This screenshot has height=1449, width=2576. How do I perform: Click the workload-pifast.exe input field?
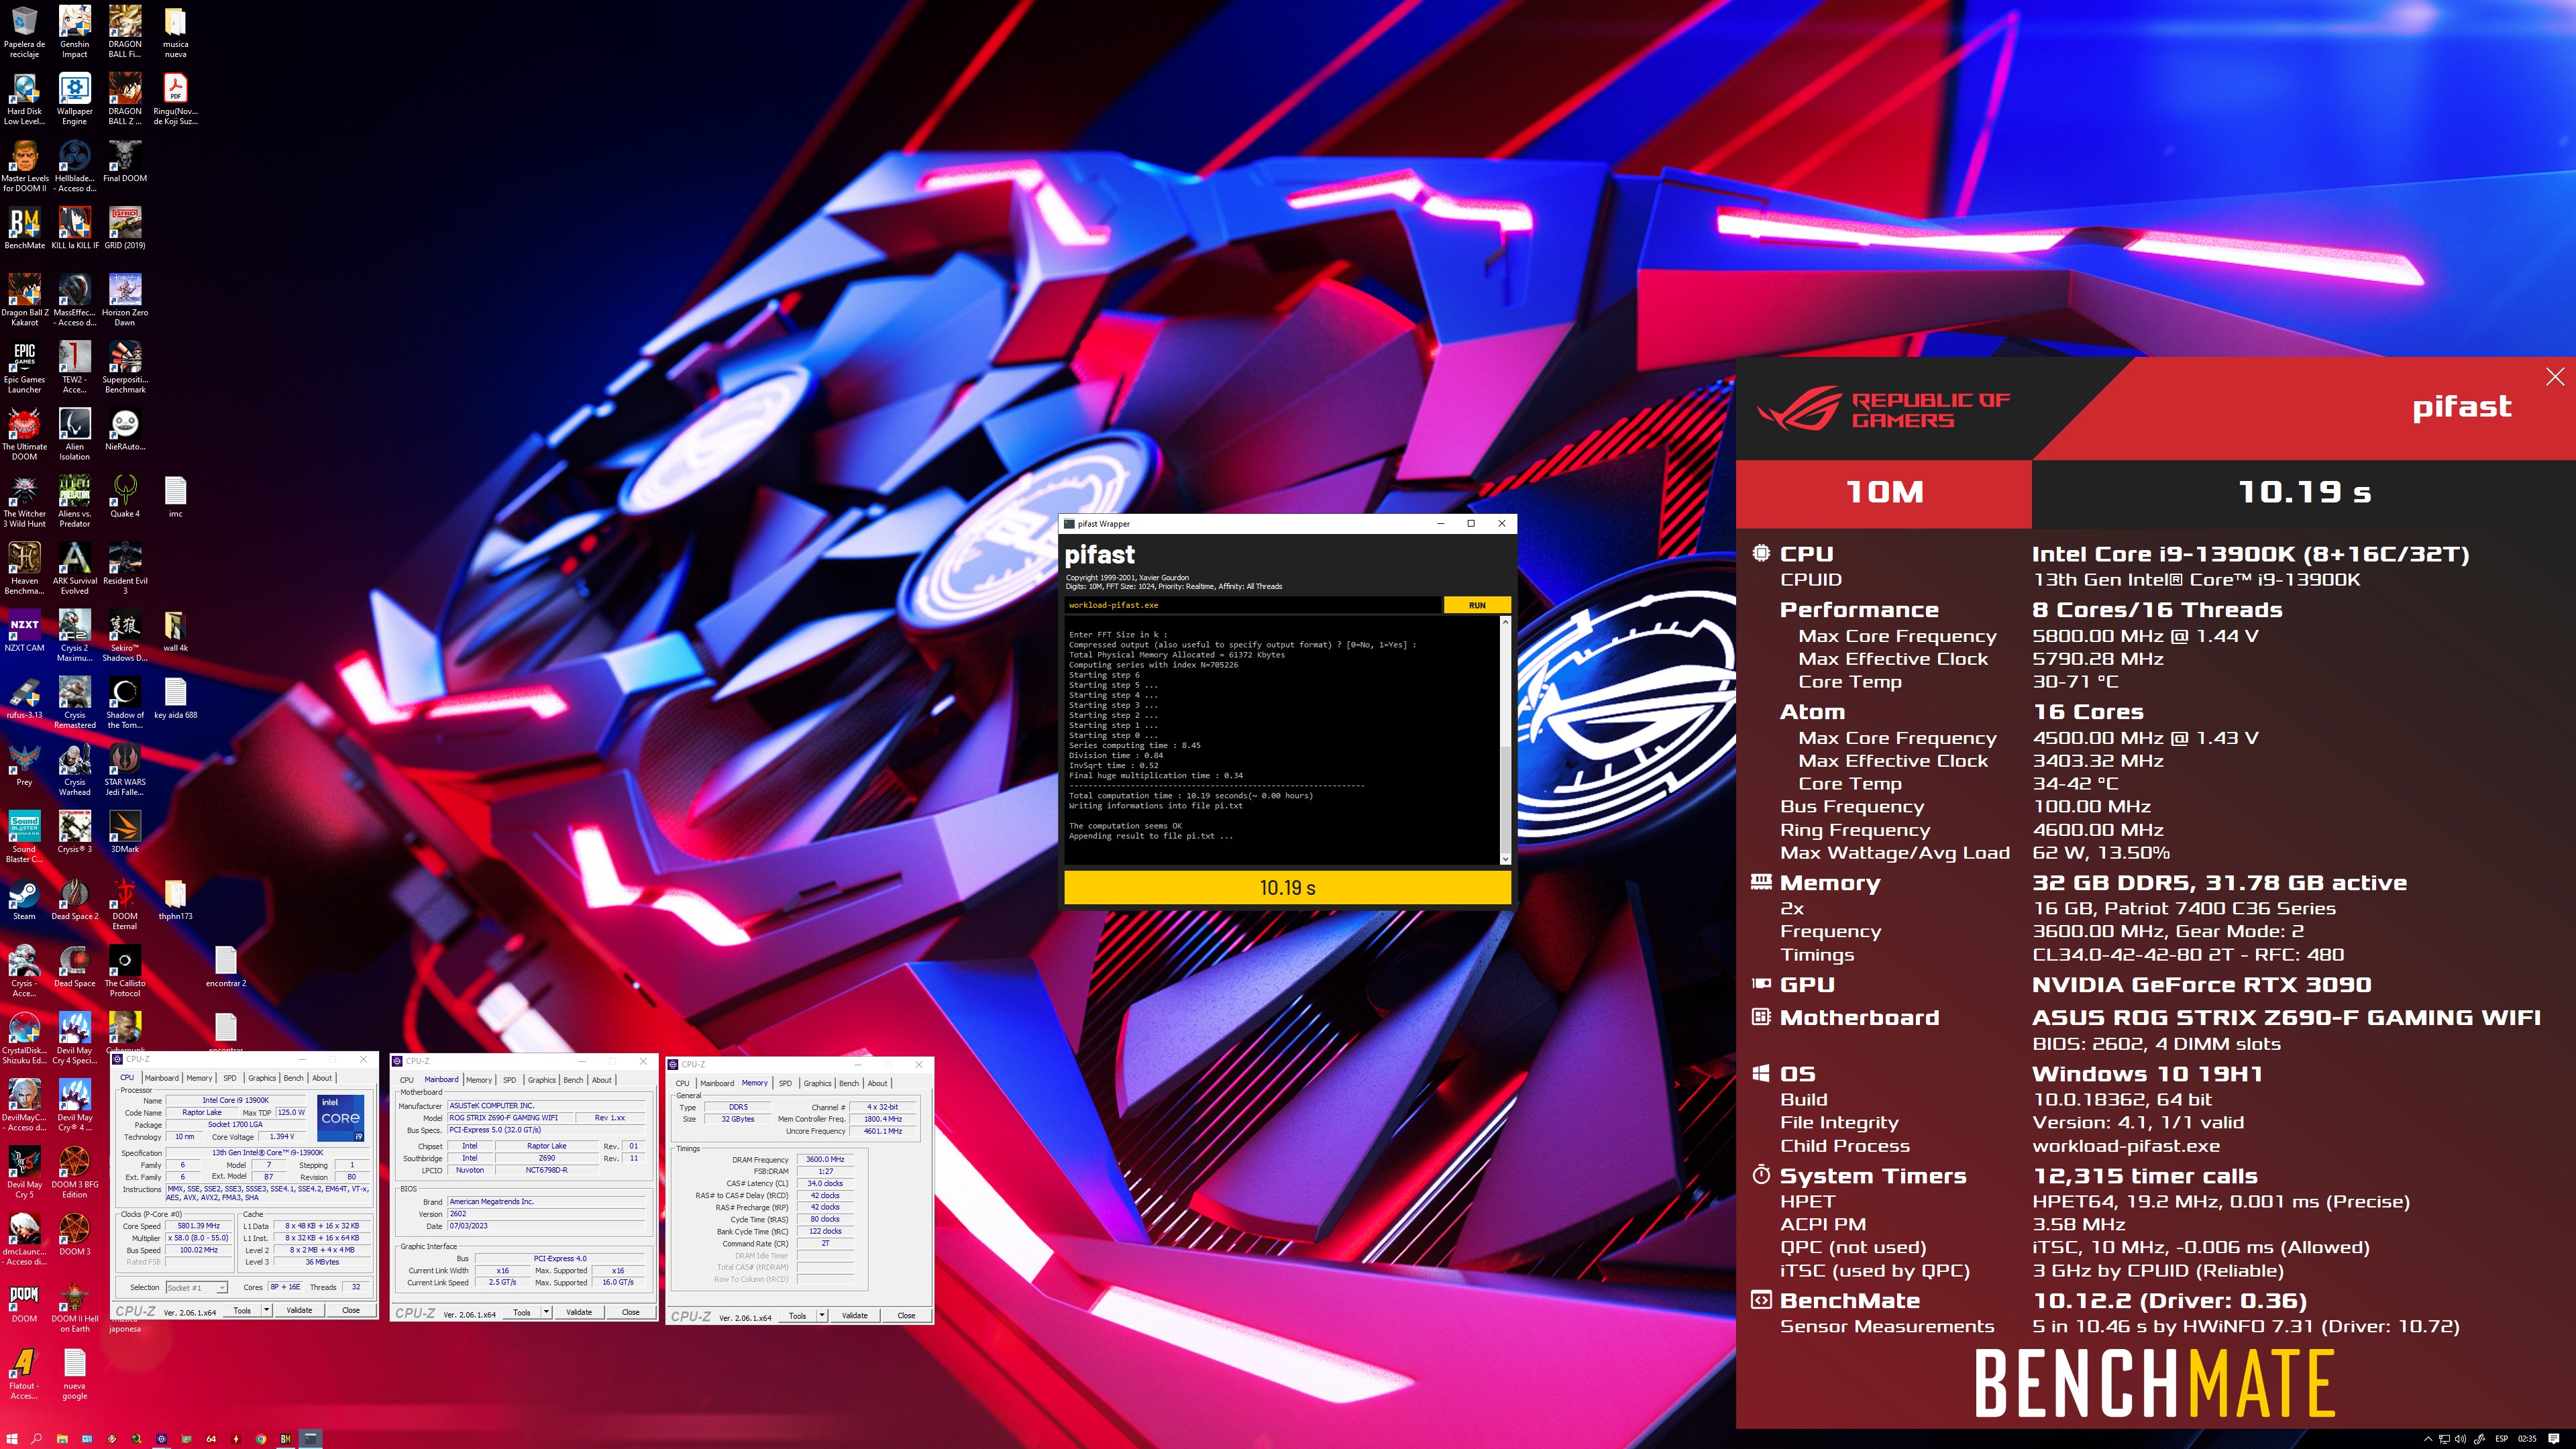tap(1253, 605)
